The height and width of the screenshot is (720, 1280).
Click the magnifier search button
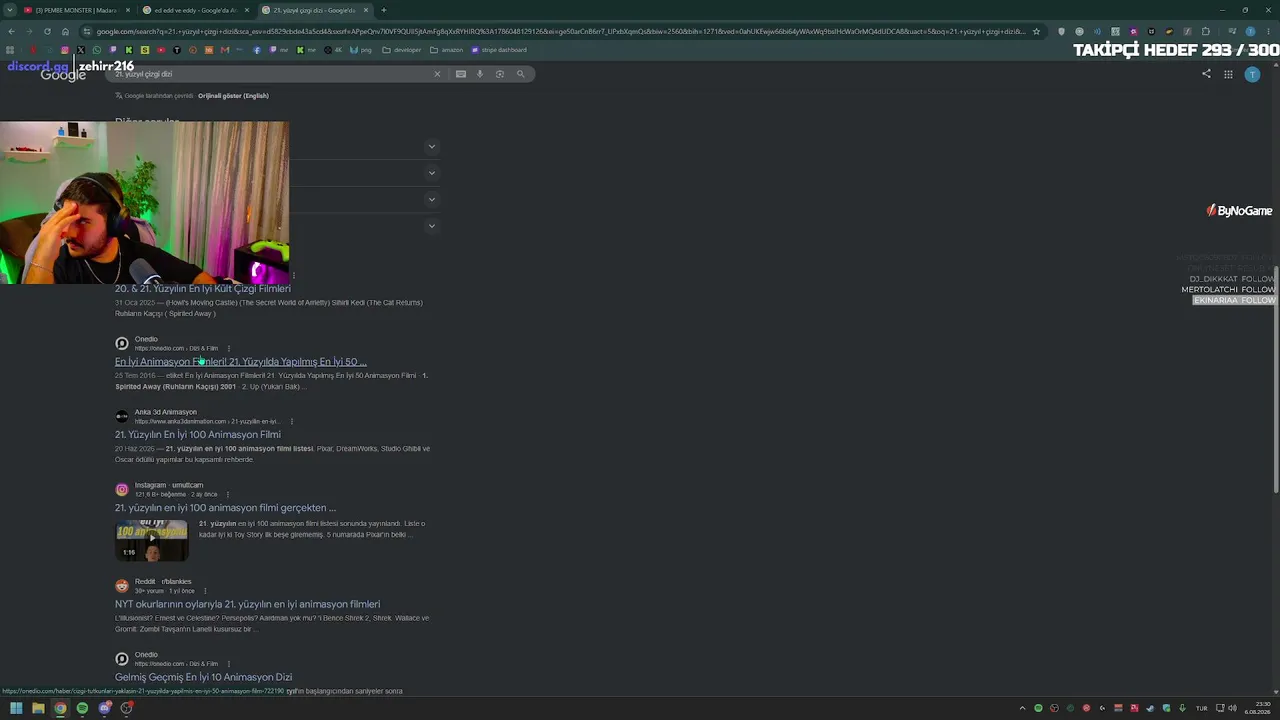click(x=520, y=74)
